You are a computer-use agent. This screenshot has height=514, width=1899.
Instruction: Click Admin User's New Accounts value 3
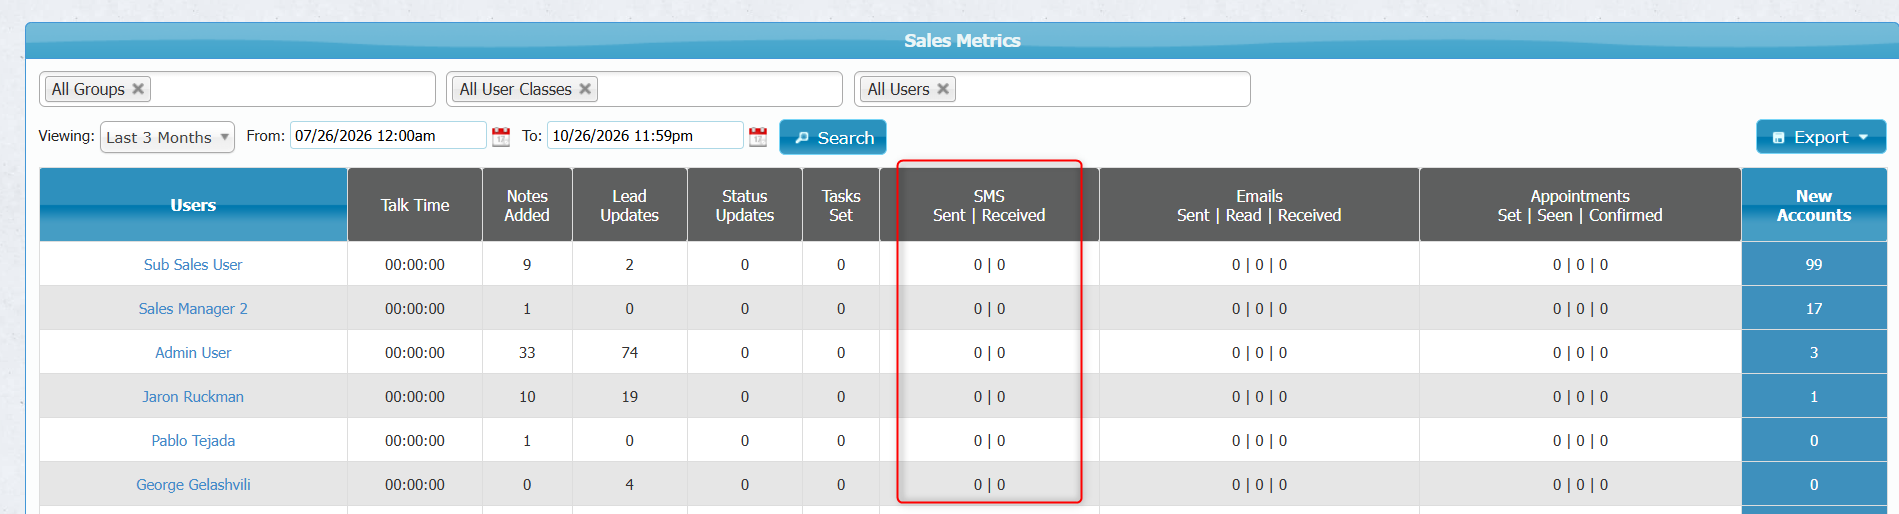(x=1814, y=353)
